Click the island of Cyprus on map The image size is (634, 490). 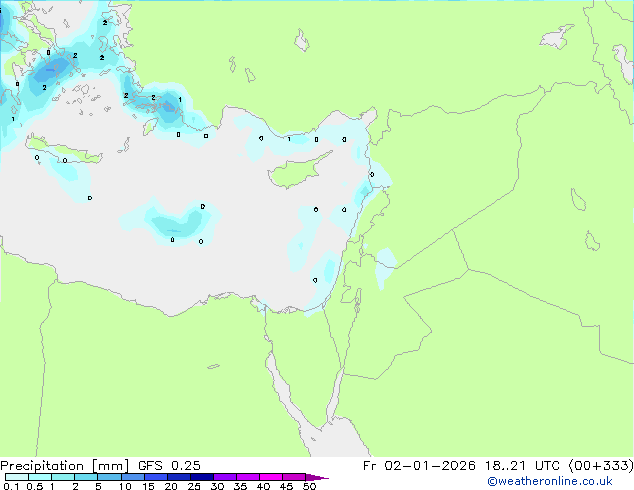click(x=295, y=172)
